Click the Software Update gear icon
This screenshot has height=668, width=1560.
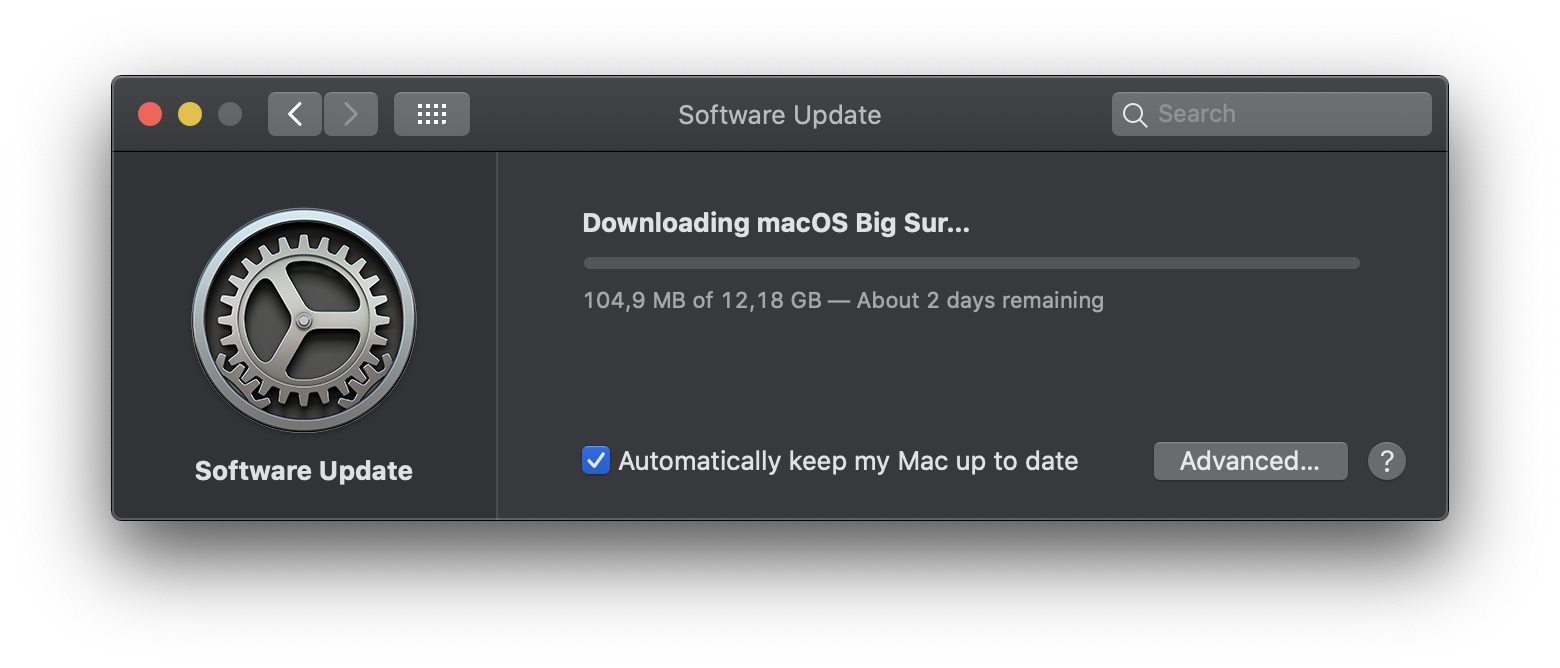(x=304, y=320)
